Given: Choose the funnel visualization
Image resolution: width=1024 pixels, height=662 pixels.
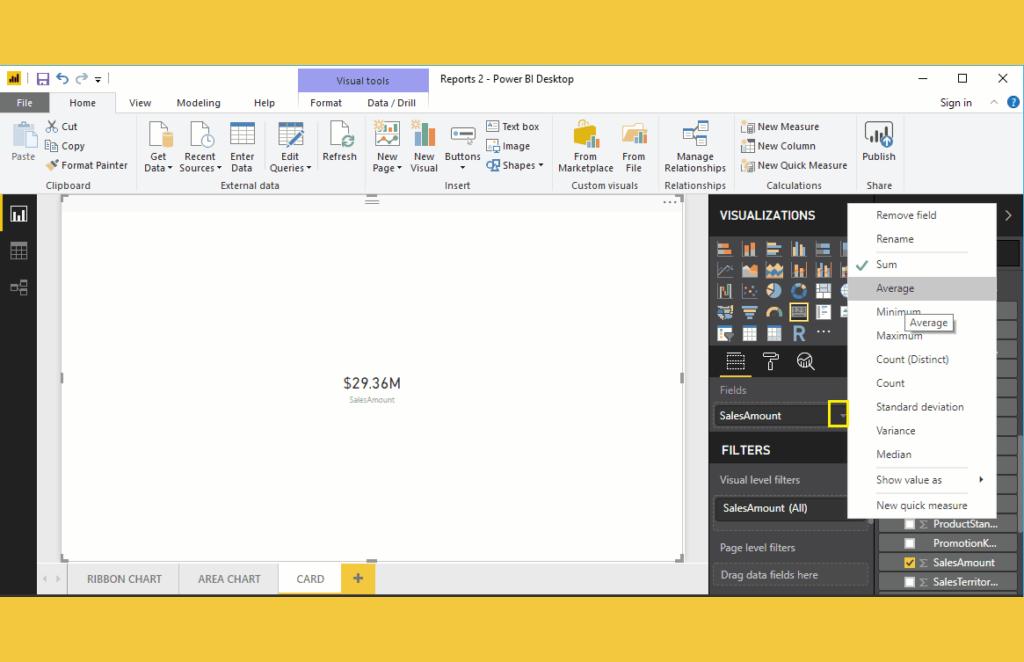Looking at the screenshot, I should click(750, 312).
